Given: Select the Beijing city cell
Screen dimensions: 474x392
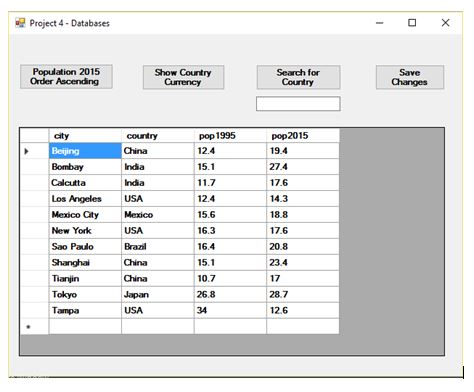Looking at the screenshot, I should point(85,151).
